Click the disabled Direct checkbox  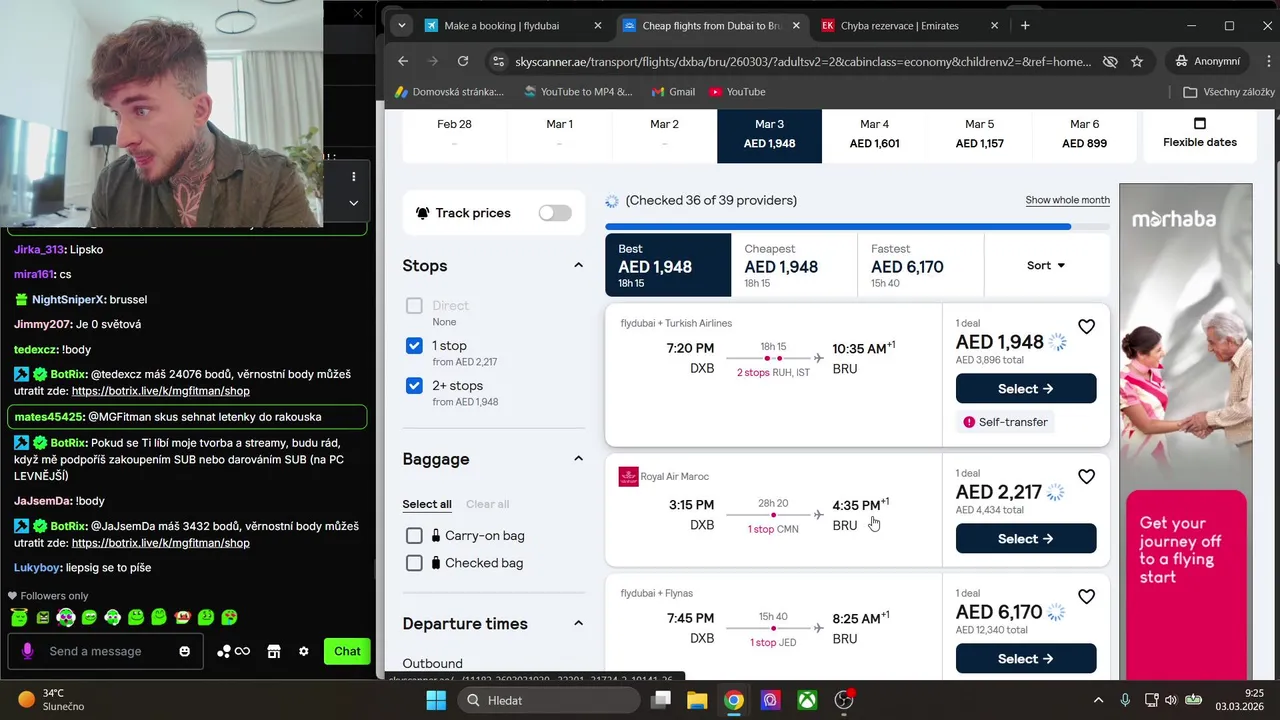click(414, 306)
